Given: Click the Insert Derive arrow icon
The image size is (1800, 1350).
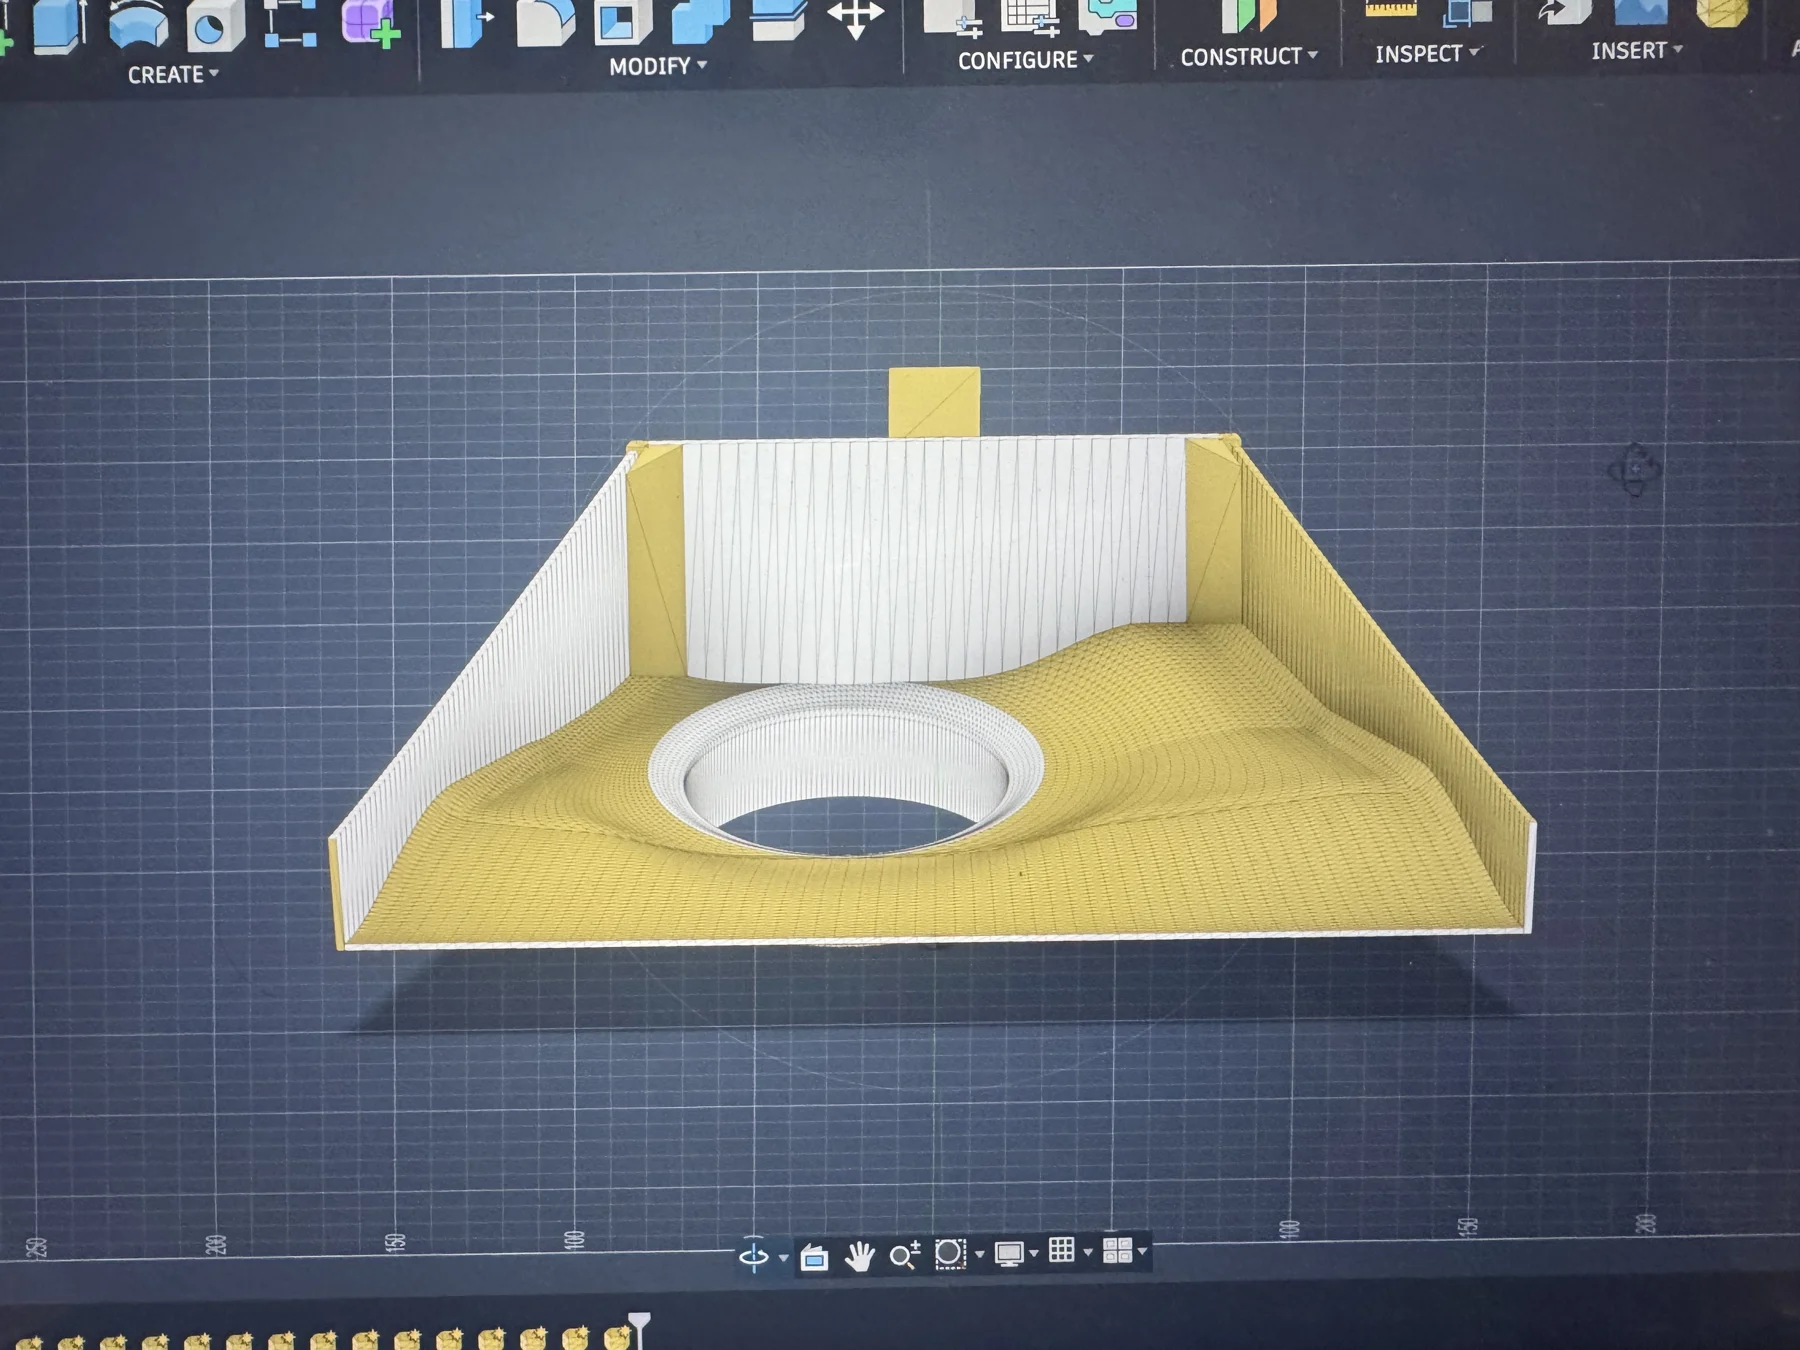Looking at the screenshot, I should click(1565, 12).
